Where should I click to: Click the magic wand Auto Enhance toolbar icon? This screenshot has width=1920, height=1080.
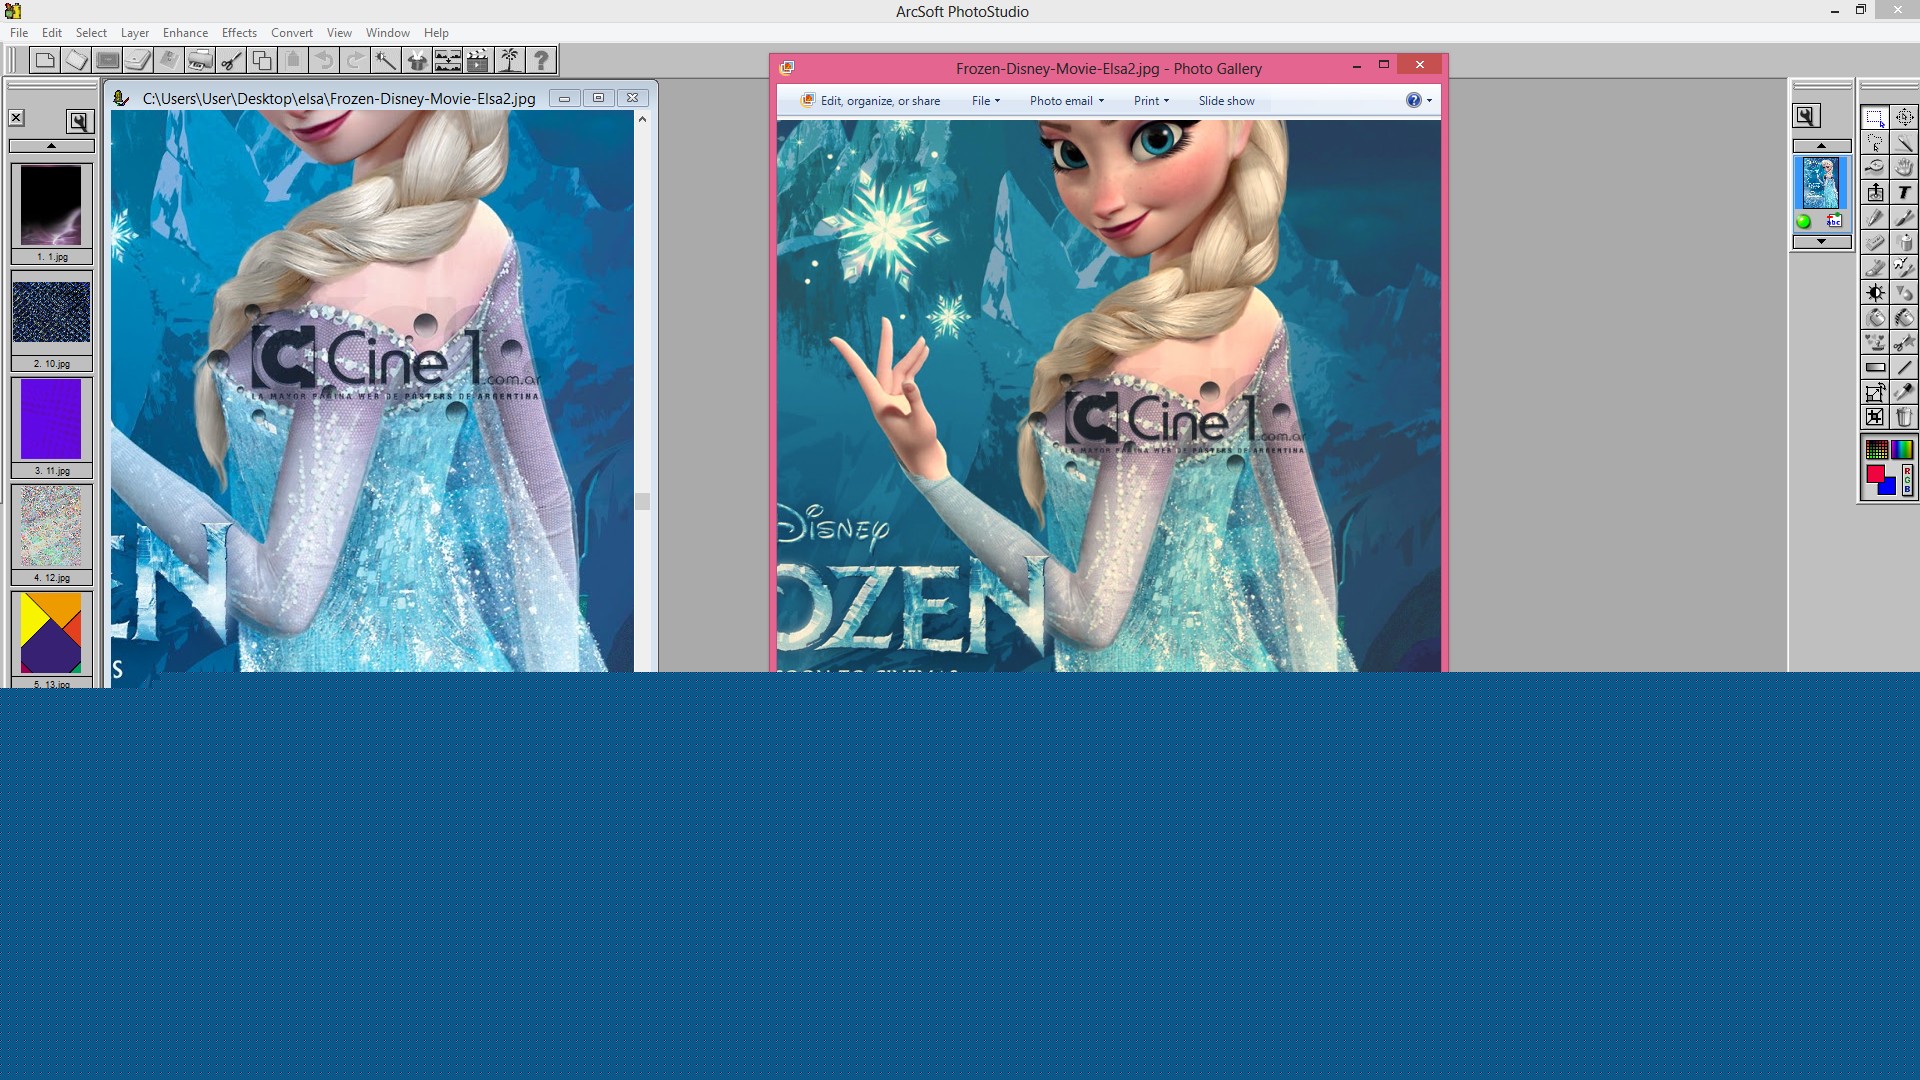[x=386, y=60]
